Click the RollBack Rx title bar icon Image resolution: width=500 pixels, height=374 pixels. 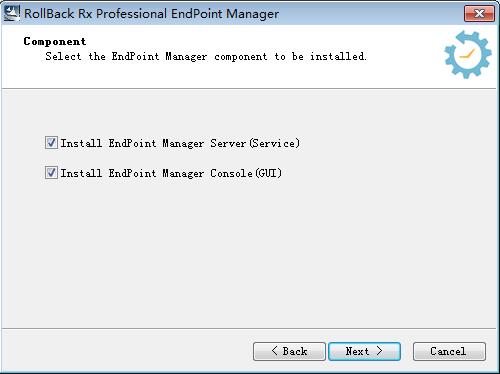click(x=12, y=13)
